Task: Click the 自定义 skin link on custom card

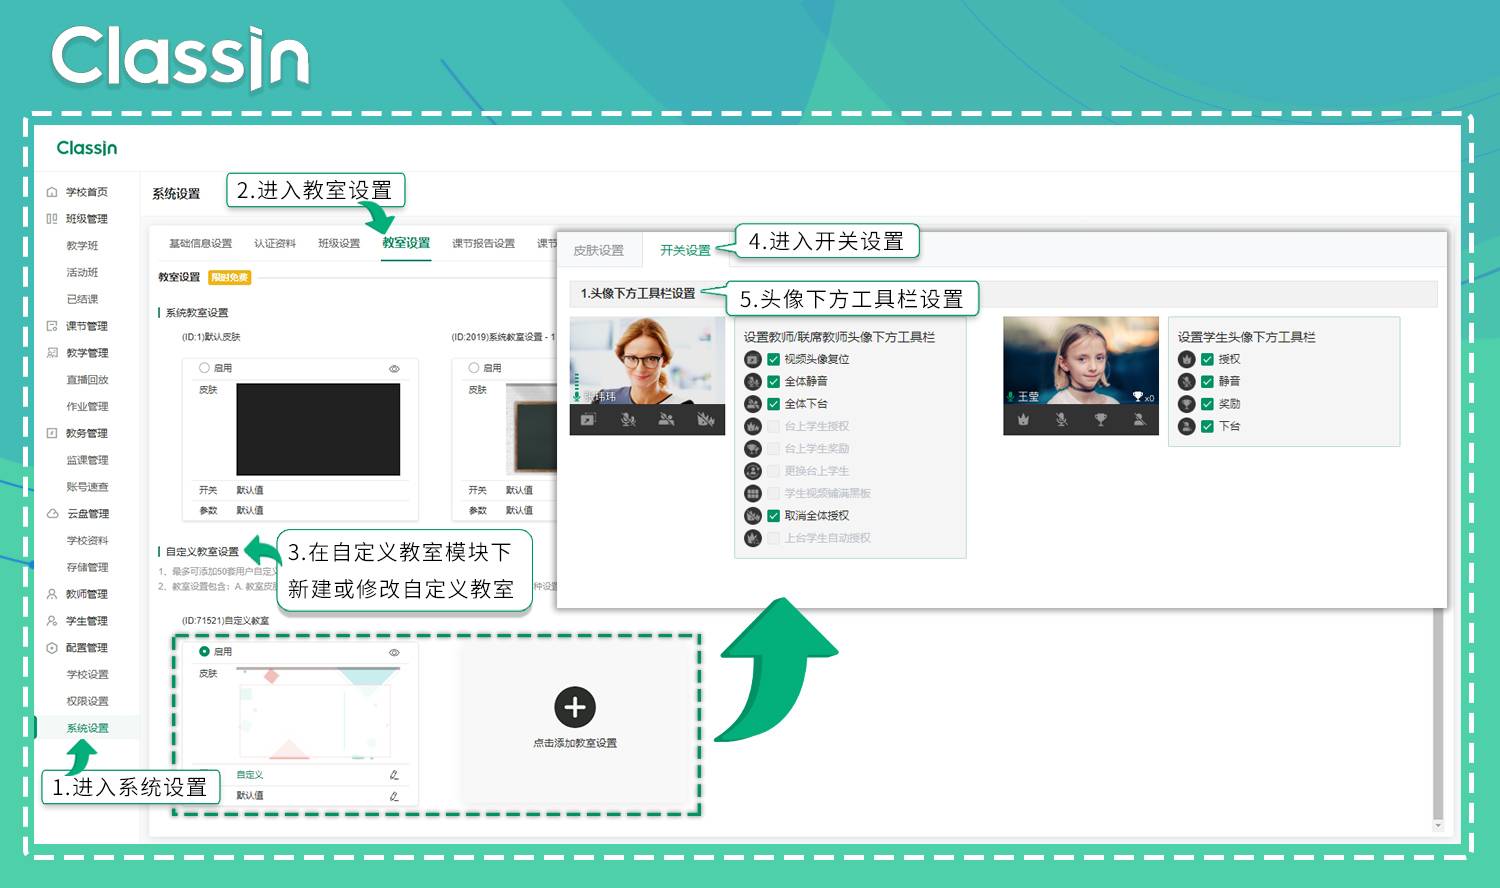Action: pos(249,775)
